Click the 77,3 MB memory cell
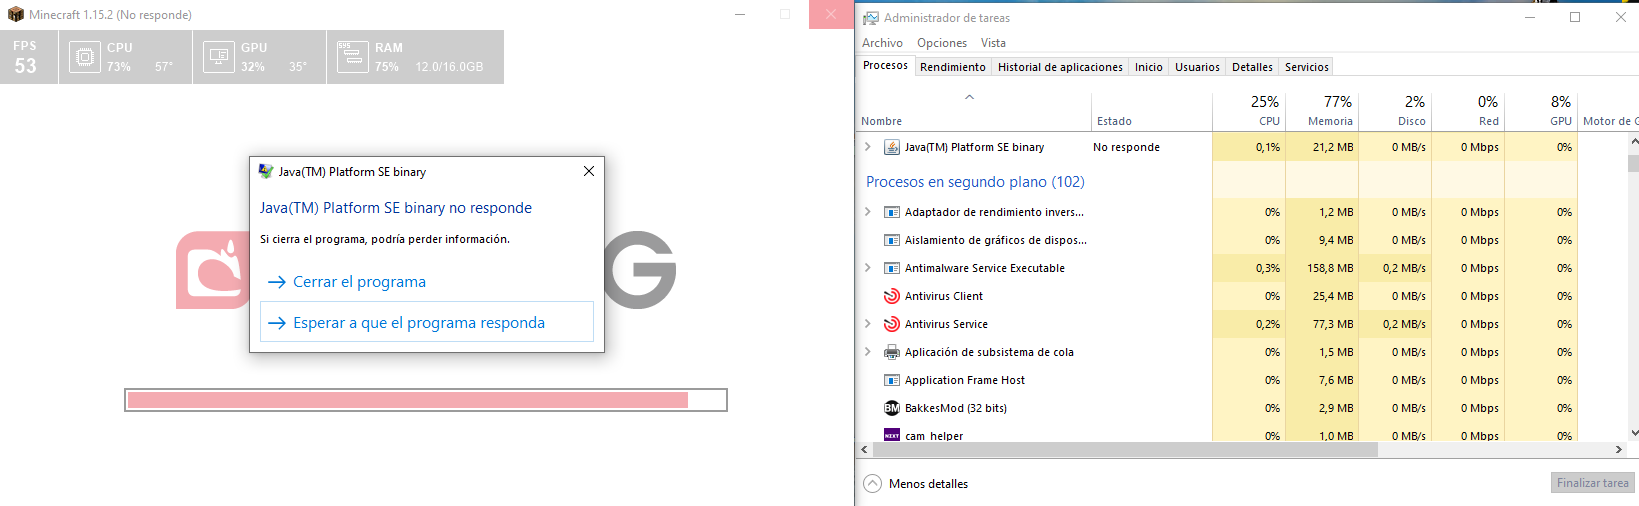Screen dimensions: 1639x506 [1322, 324]
